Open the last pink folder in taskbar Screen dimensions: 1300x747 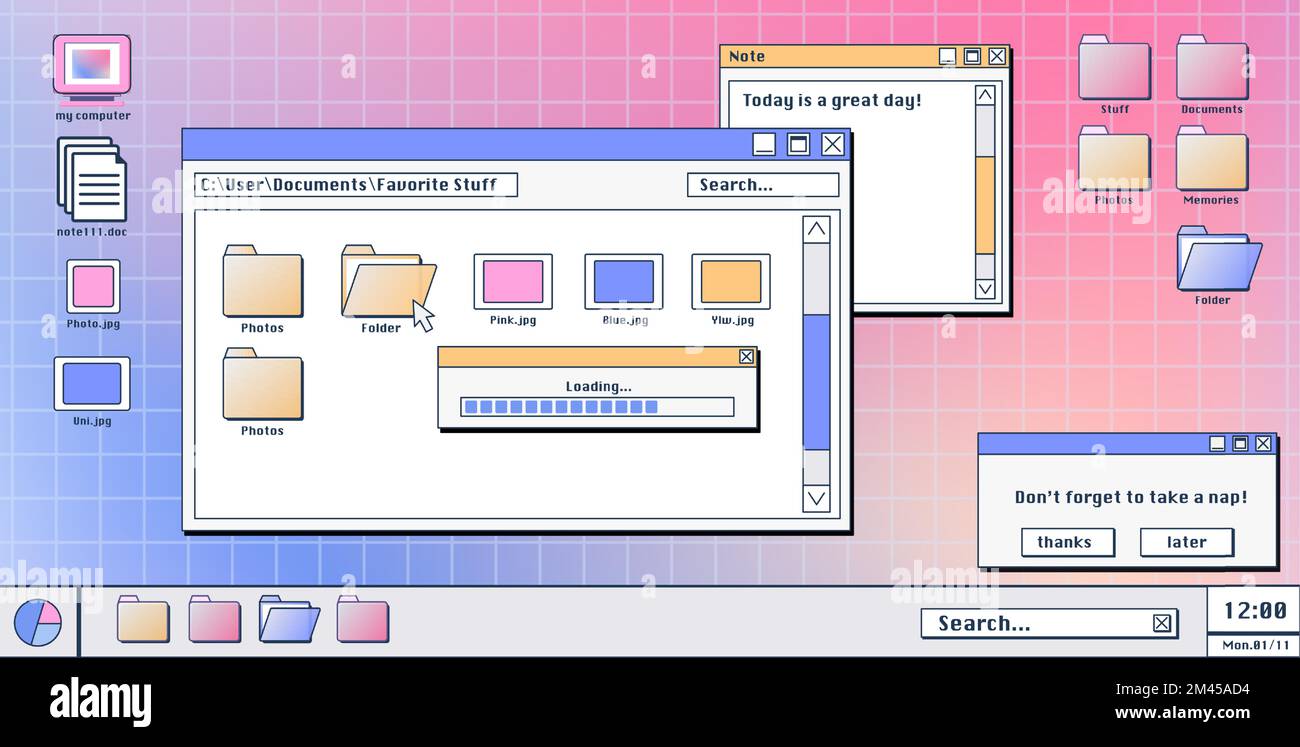(x=362, y=619)
